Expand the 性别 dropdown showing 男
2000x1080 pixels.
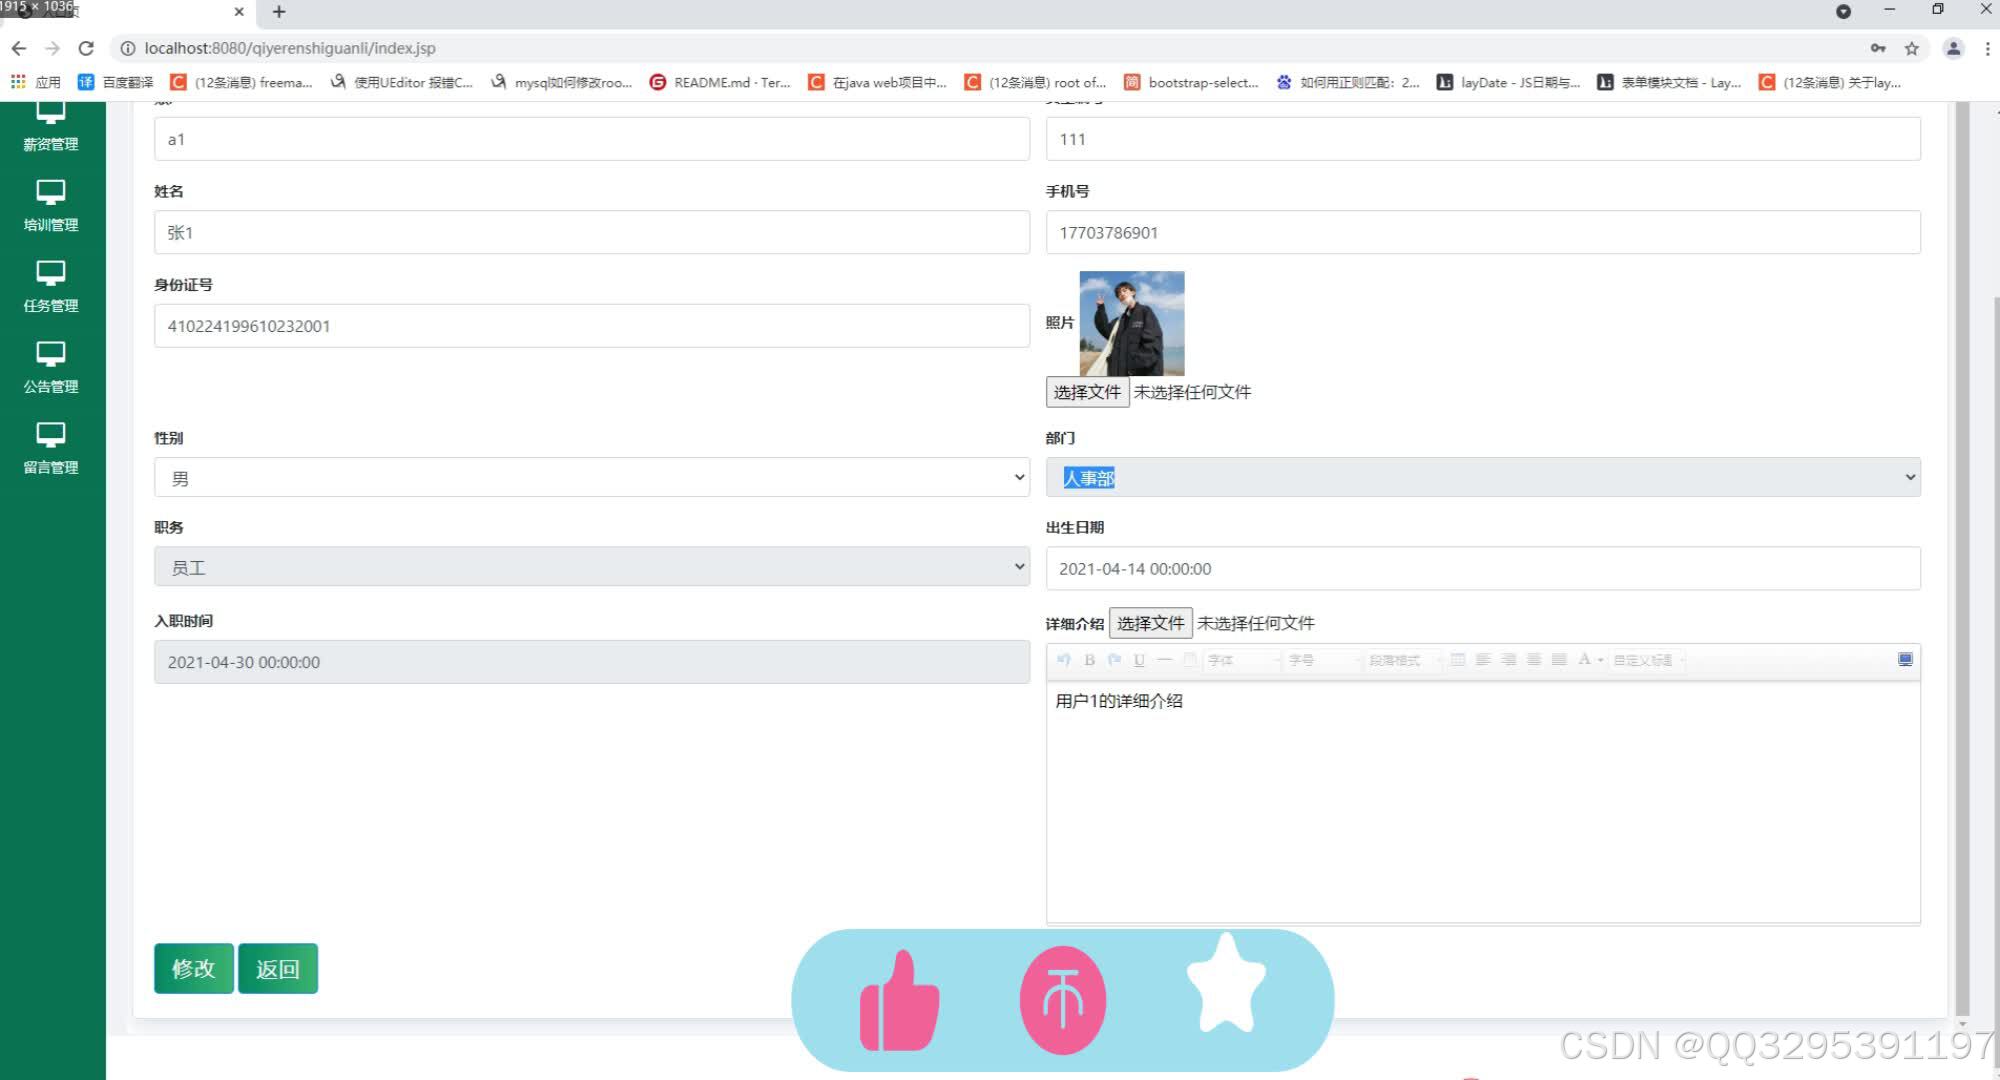pyautogui.click(x=592, y=478)
